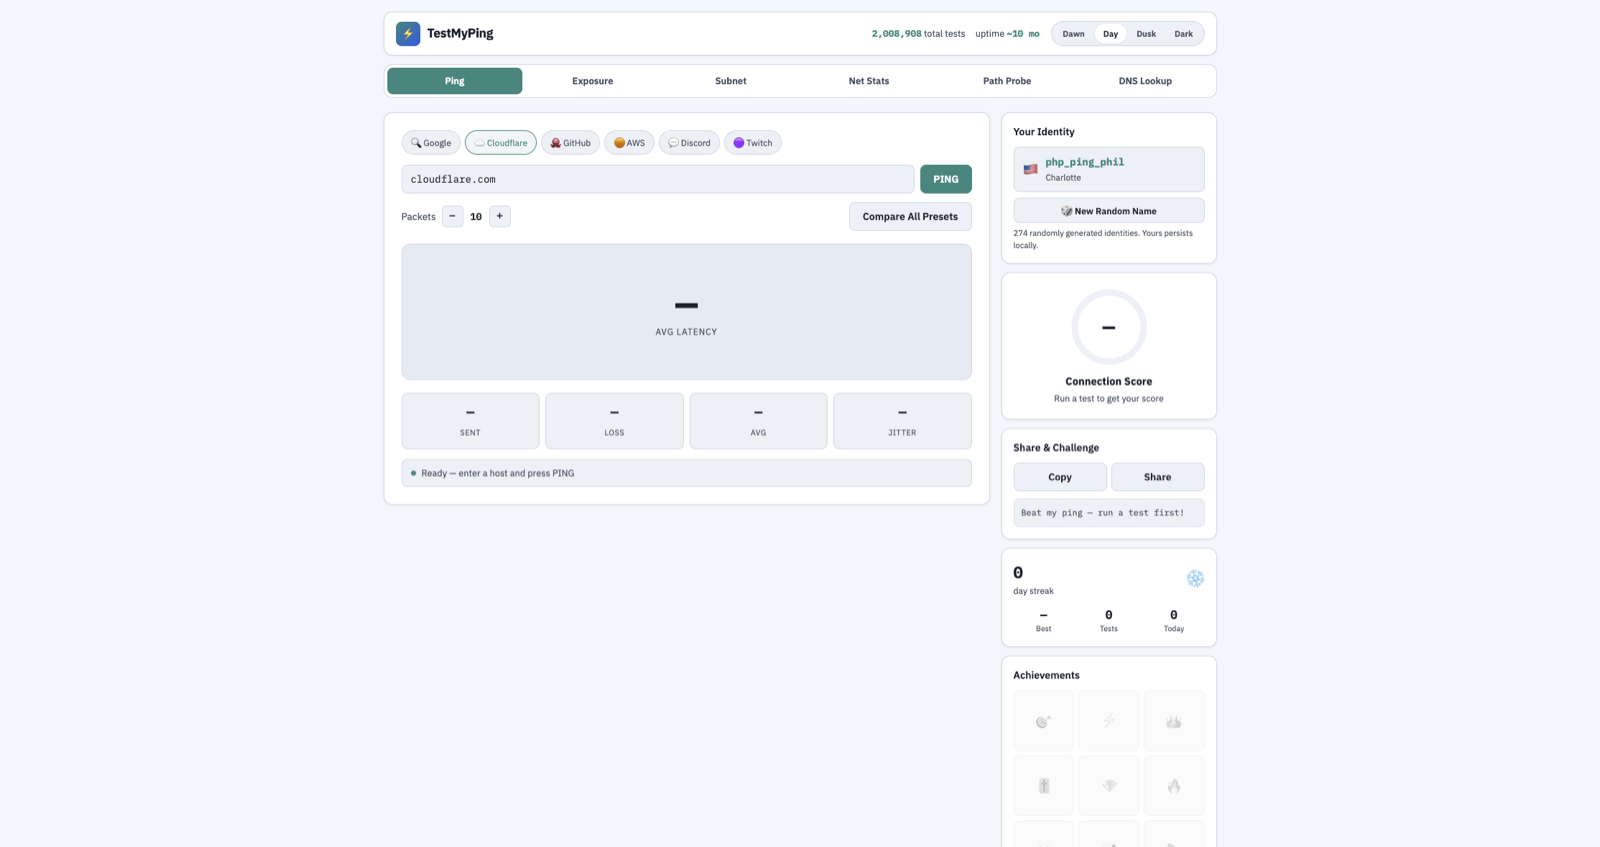The image size is (1600, 847).
Task: Click the US flag identity icon
Action: coord(1030,170)
